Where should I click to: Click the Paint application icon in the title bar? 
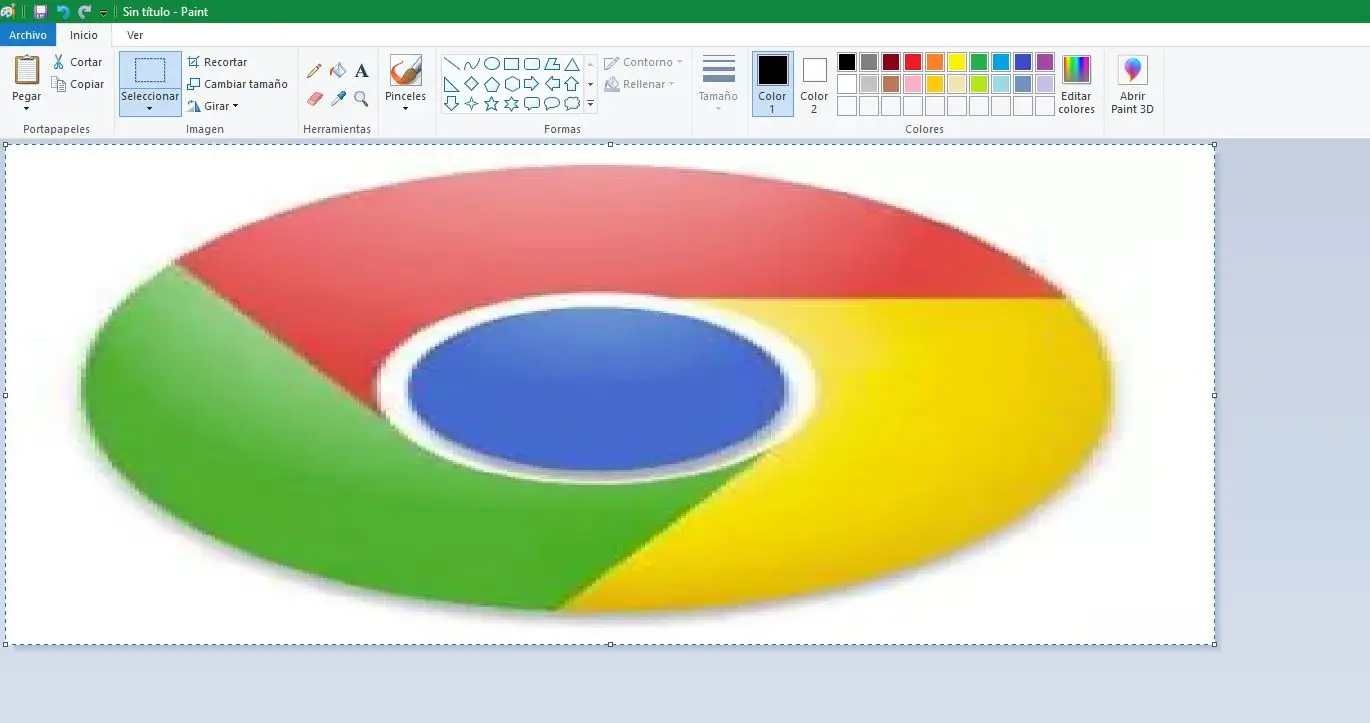(8, 11)
